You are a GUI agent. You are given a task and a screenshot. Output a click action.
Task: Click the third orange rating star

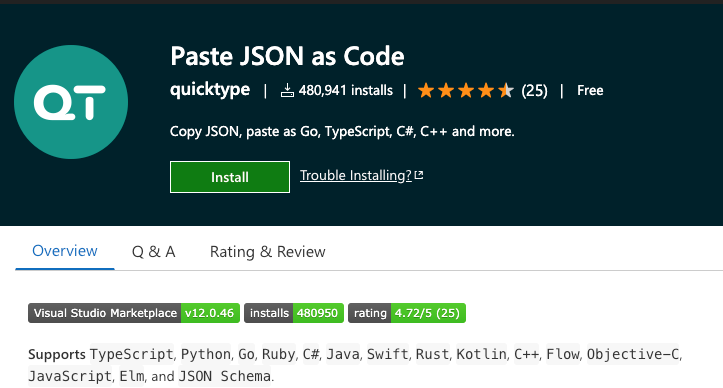[x=466, y=90]
